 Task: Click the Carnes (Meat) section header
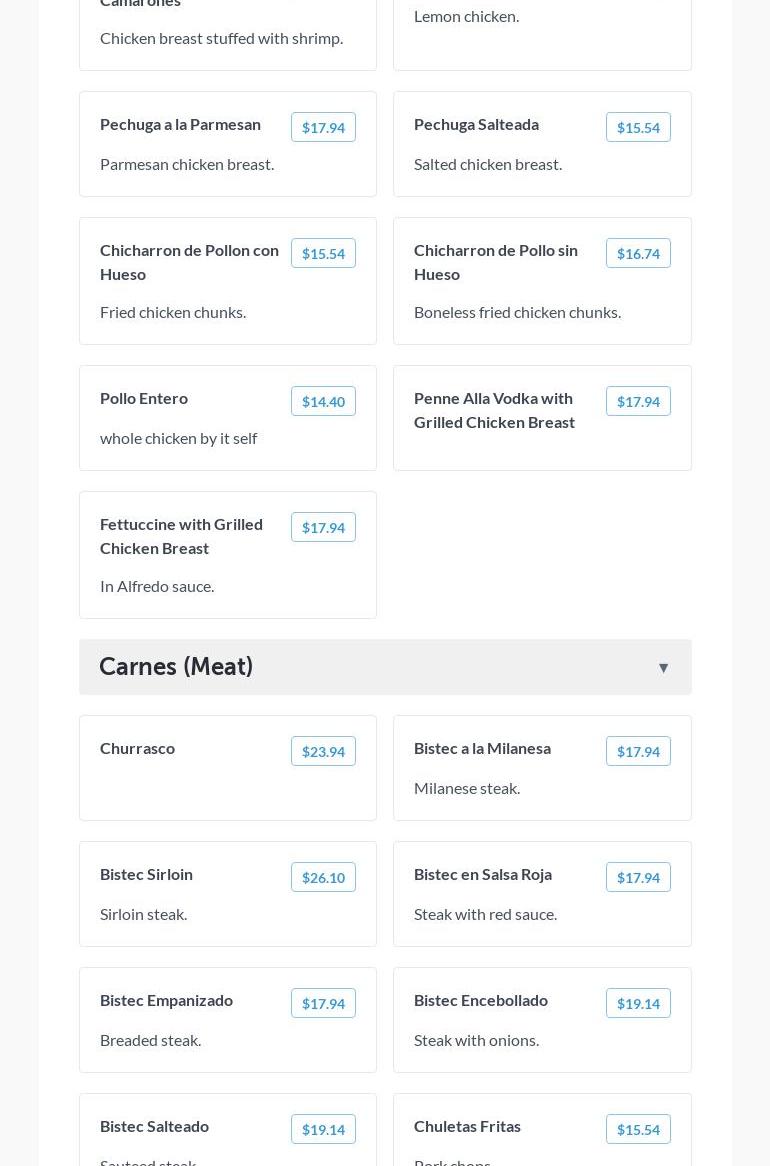(176, 666)
